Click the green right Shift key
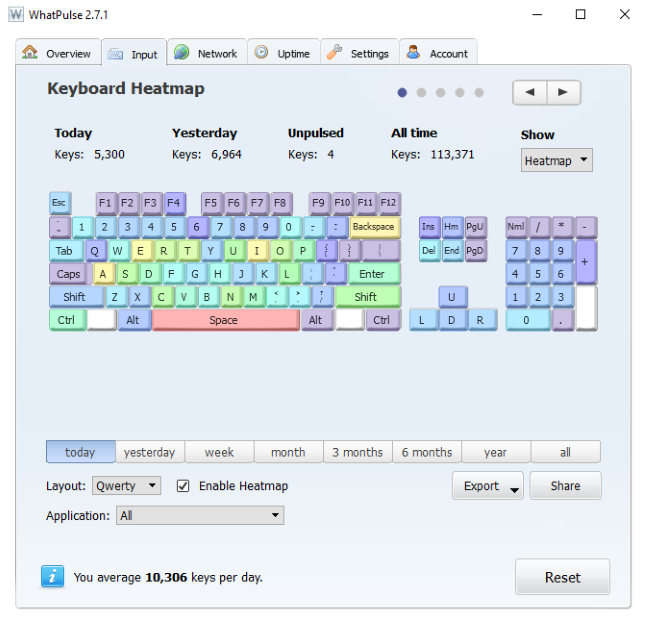648x625 pixels. click(x=368, y=296)
